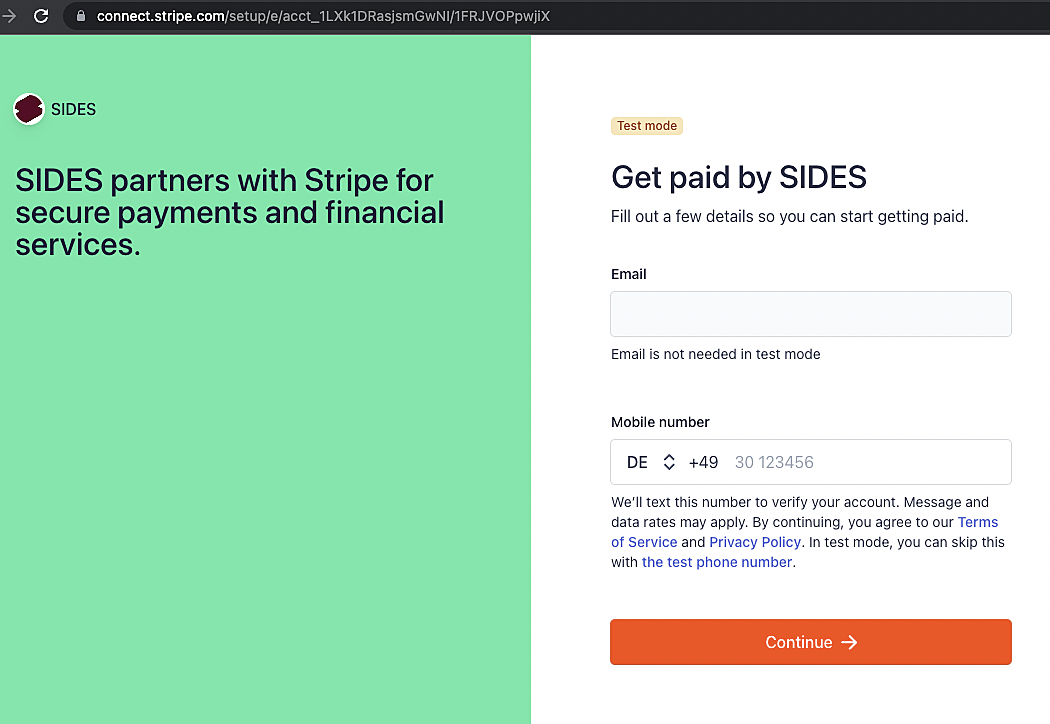The width and height of the screenshot is (1050, 724).
Task: Click the arrow inside the Continue button
Action: (x=849, y=642)
